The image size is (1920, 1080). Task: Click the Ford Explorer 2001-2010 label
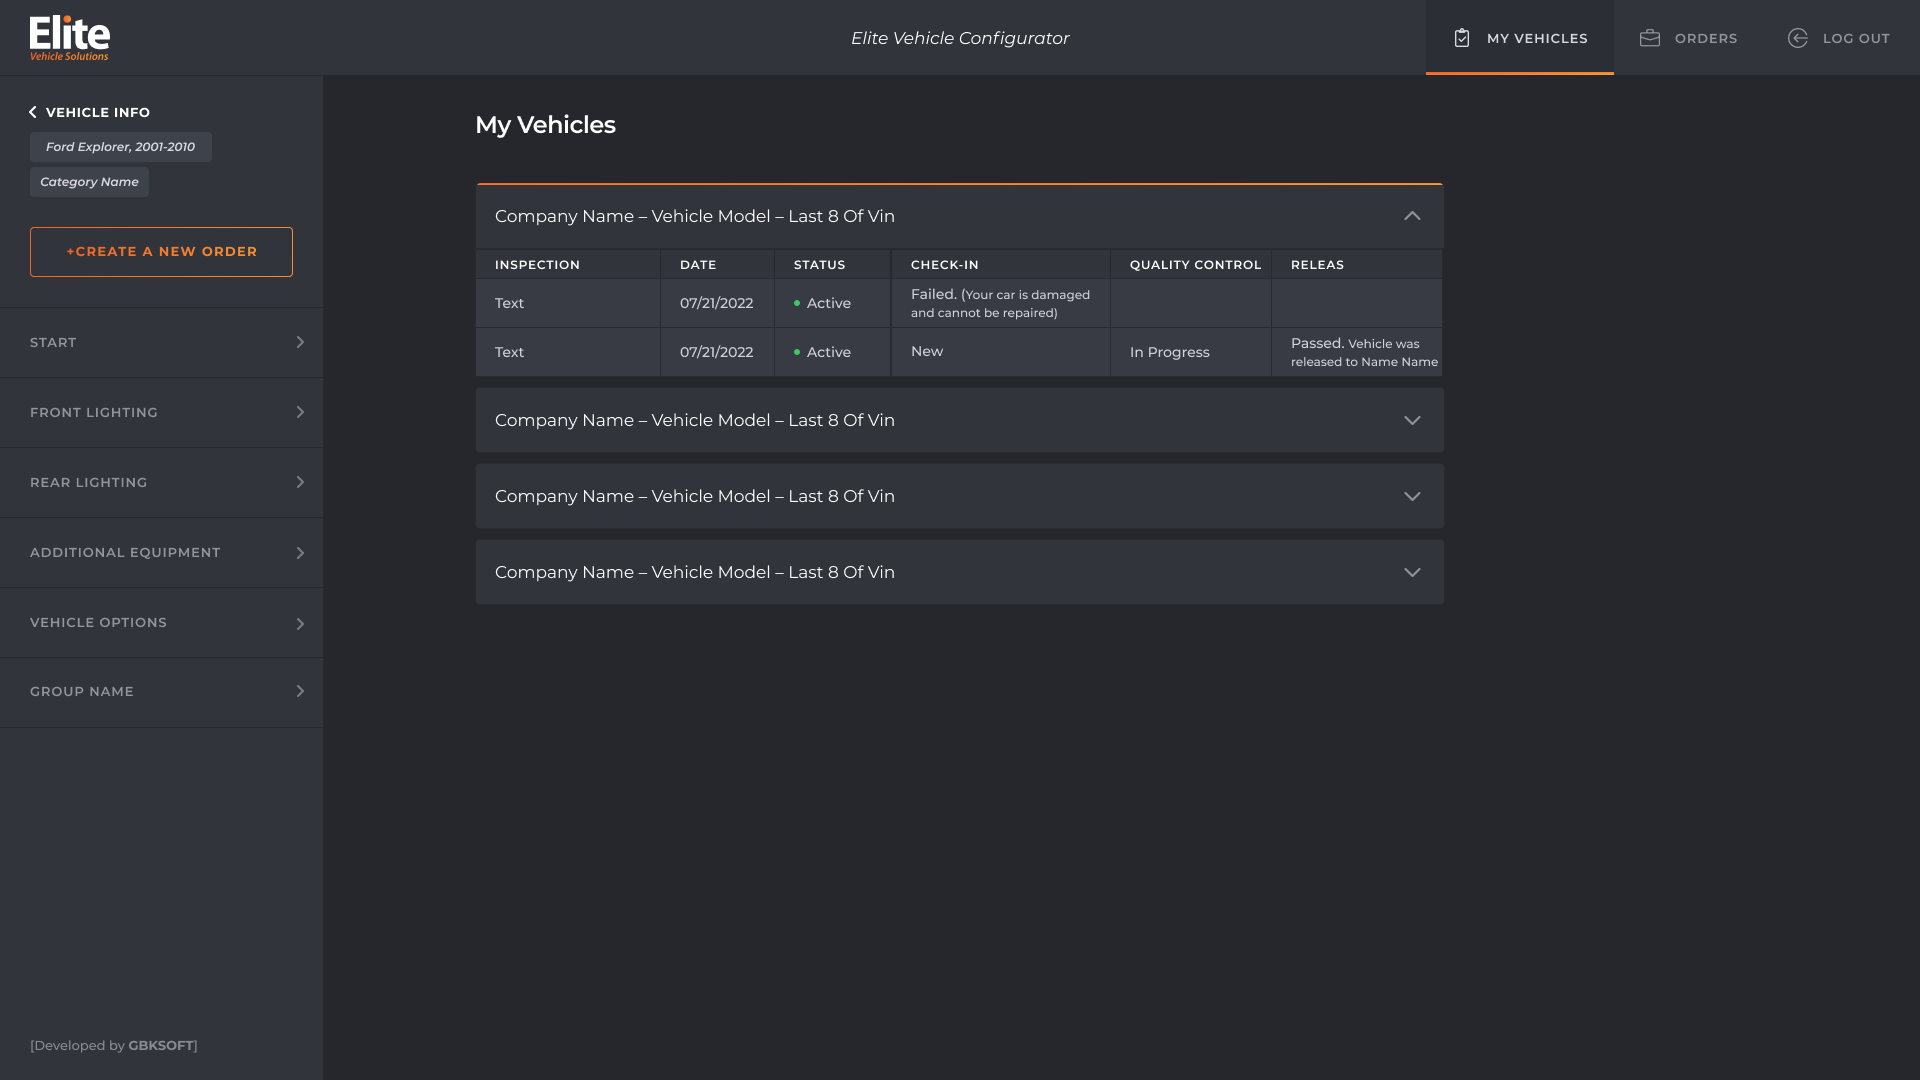(x=120, y=146)
